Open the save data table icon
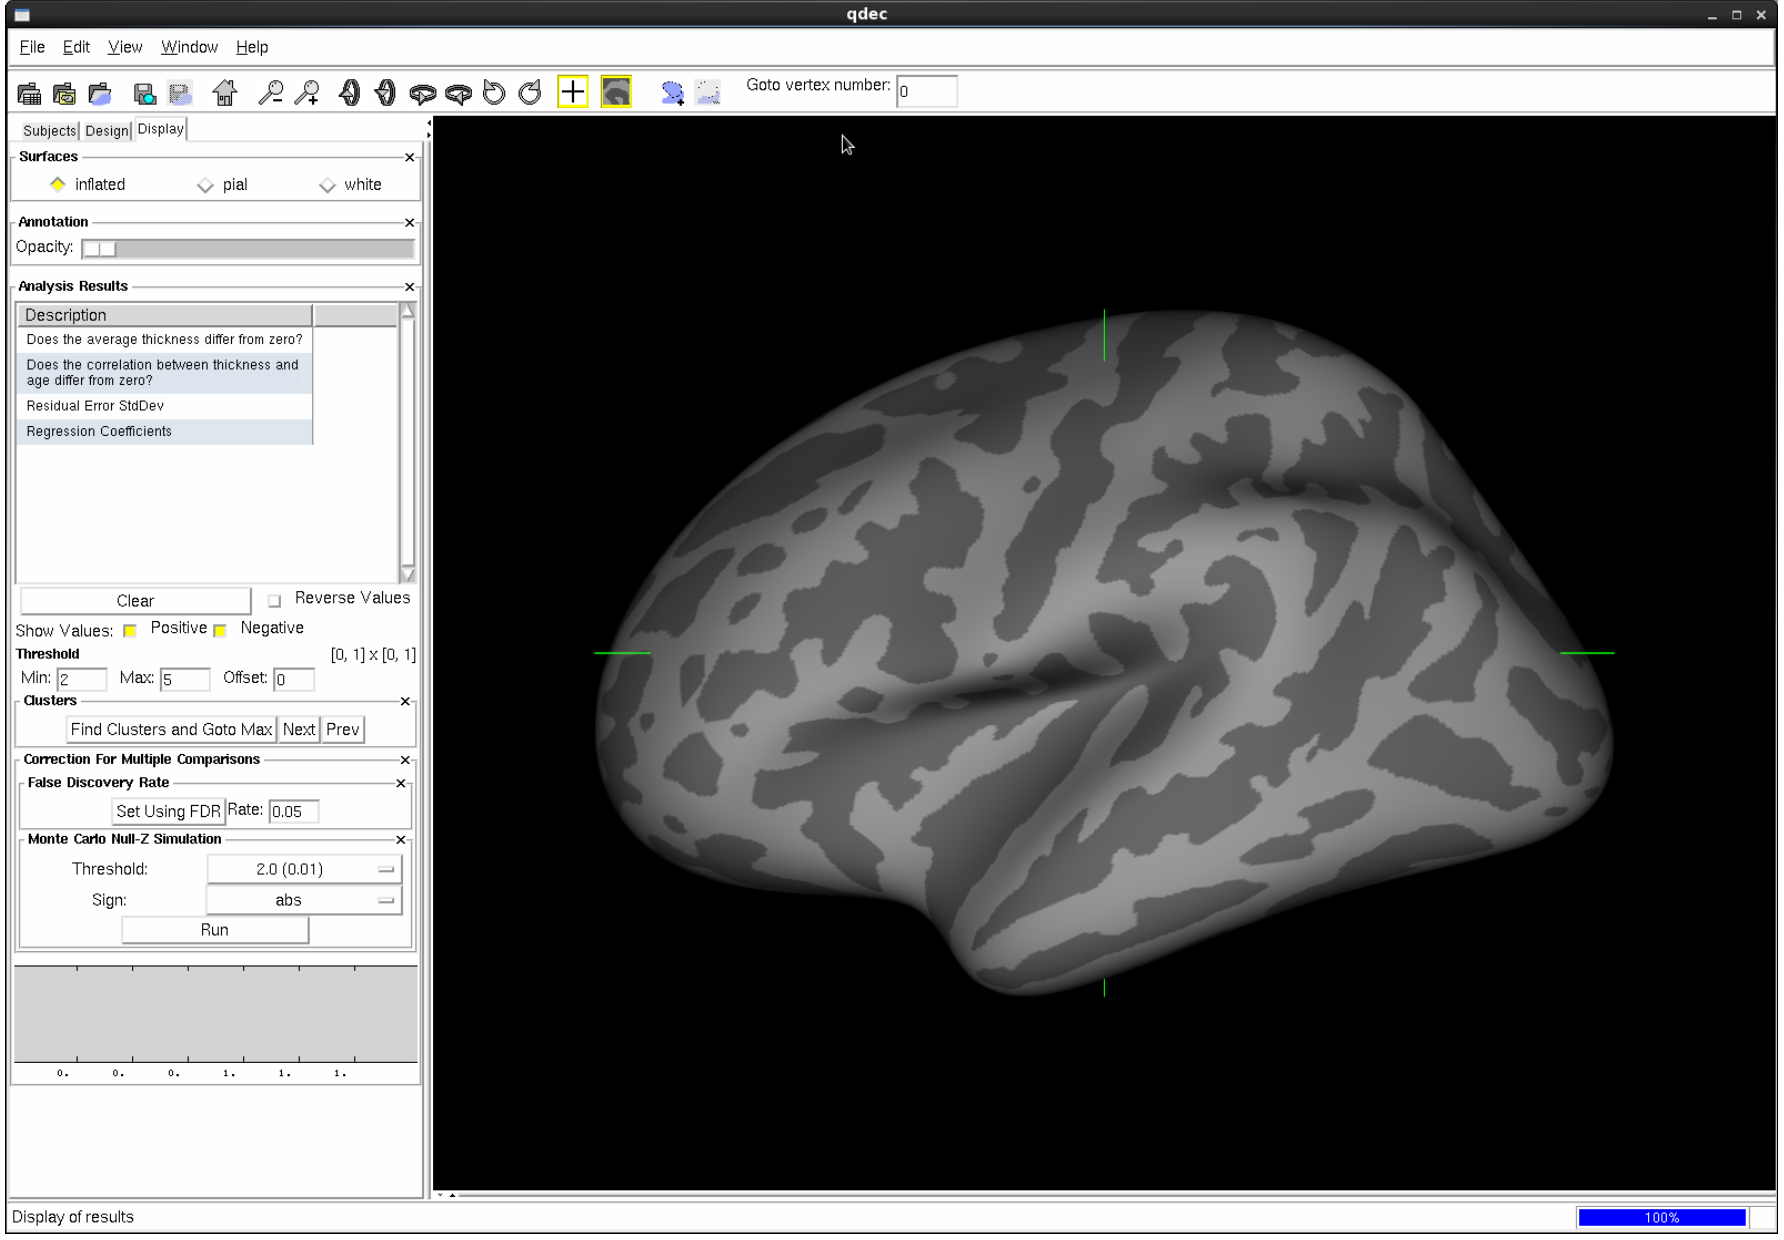The image size is (1784, 1240). click(144, 91)
